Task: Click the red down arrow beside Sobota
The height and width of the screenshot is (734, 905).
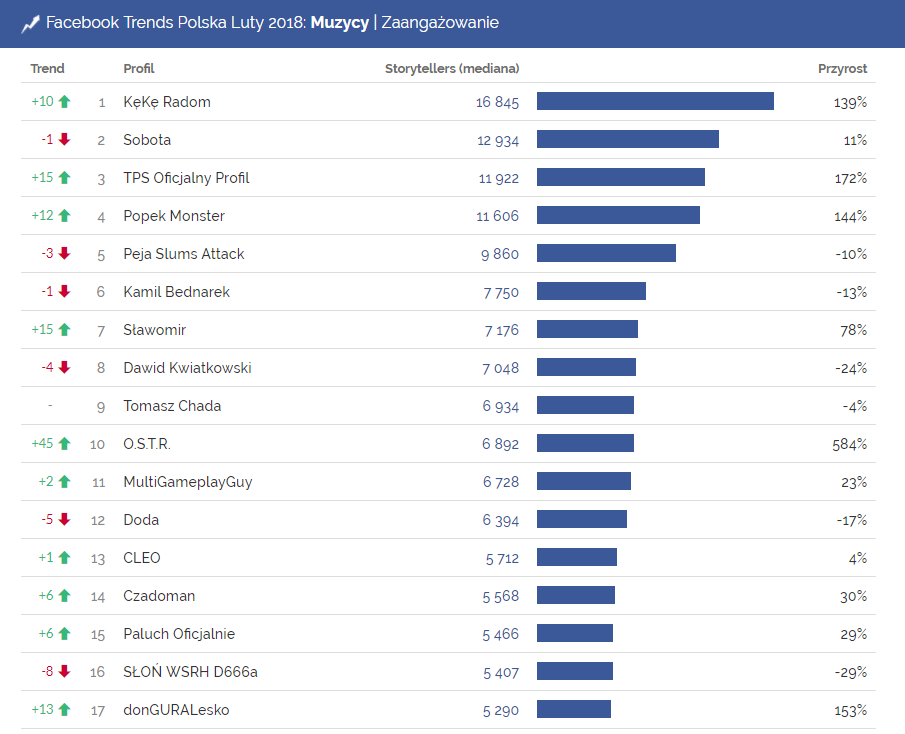Action: pos(65,140)
